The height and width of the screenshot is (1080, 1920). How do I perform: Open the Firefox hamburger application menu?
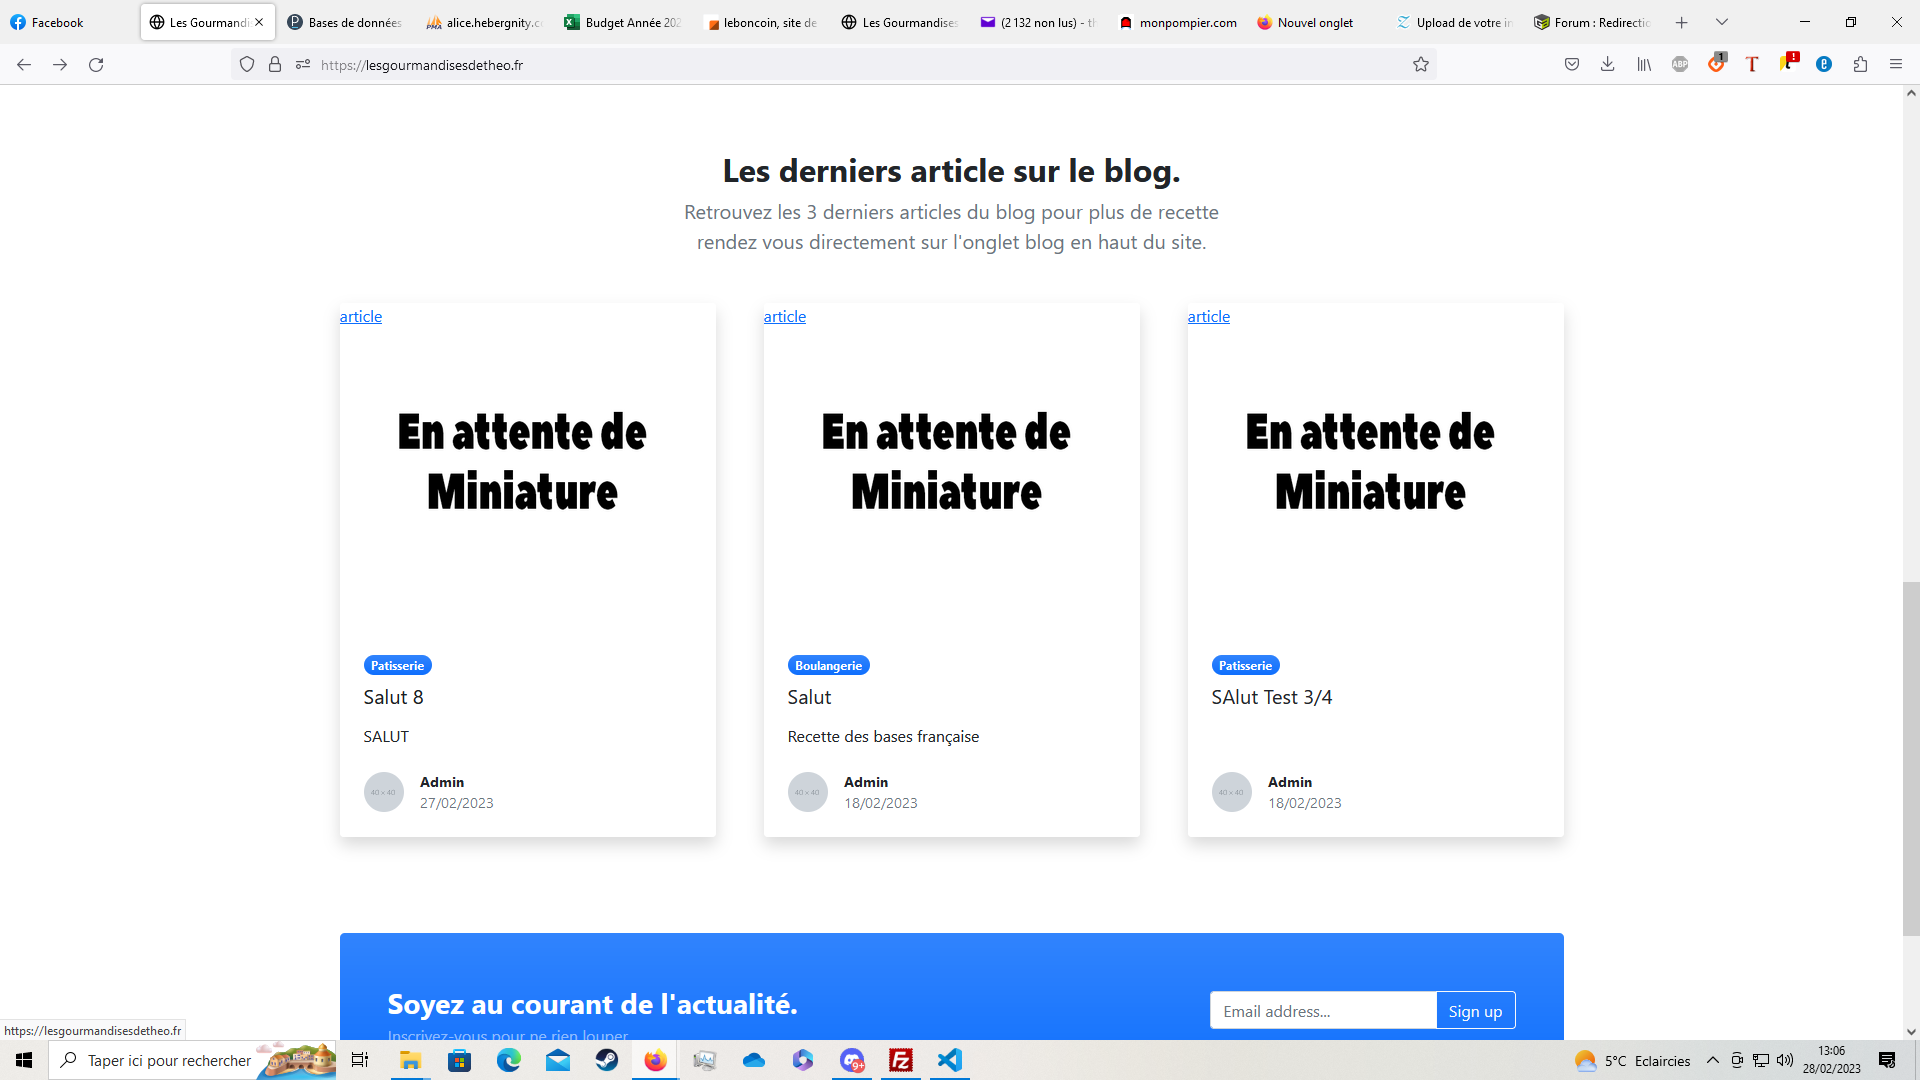click(1896, 65)
